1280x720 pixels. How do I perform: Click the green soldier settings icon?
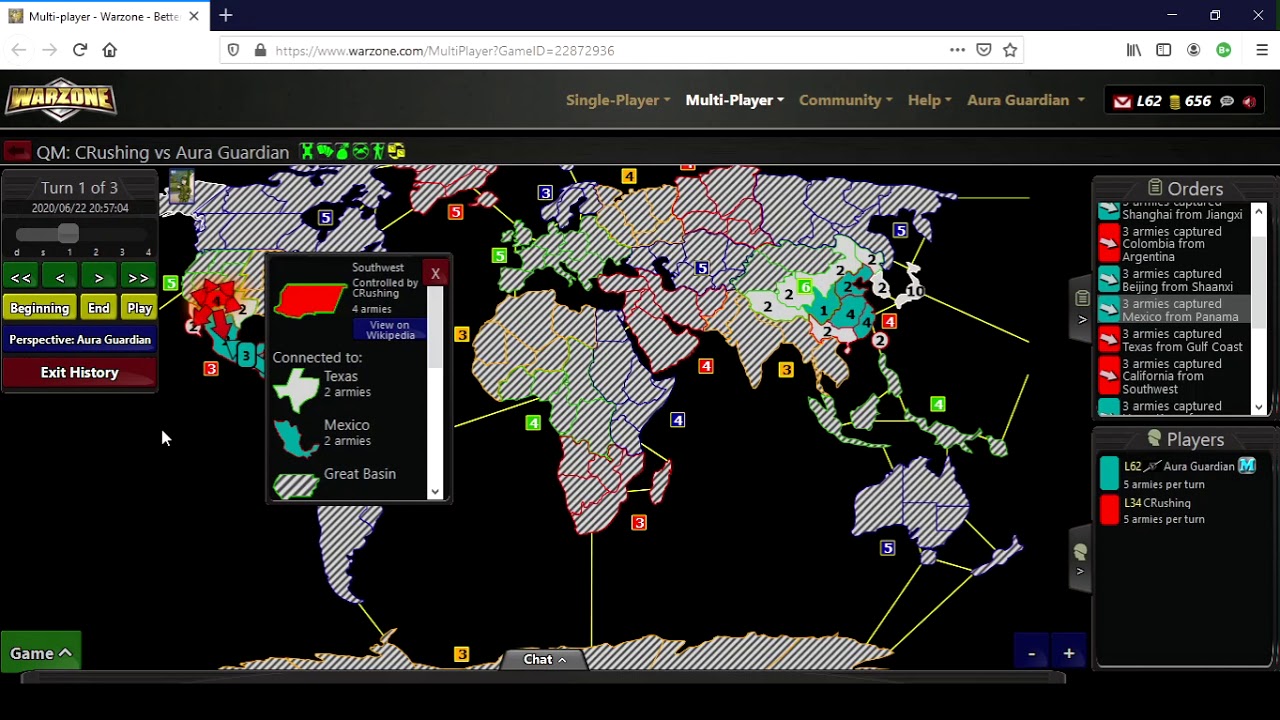[x=378, y=152]
